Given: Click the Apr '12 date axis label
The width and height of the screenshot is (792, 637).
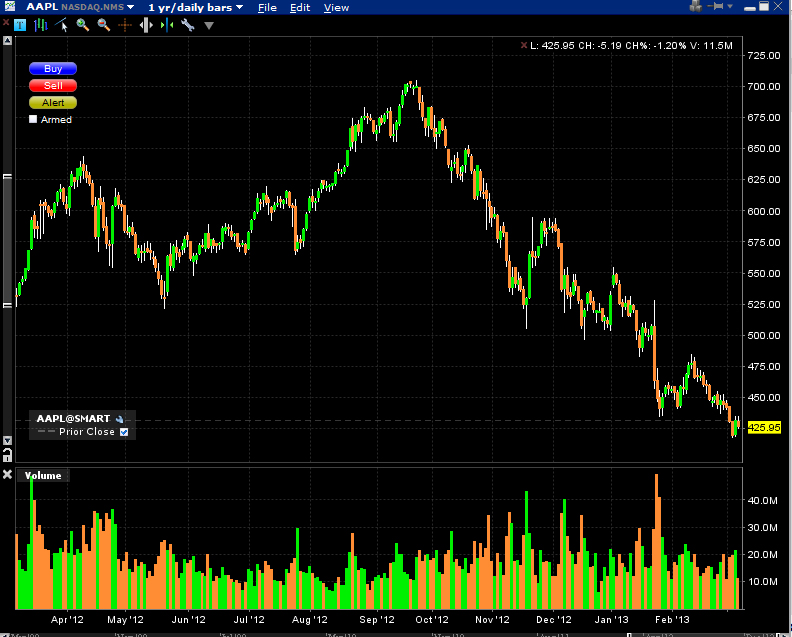Looking at the screenshot, I should click(67, 619).
